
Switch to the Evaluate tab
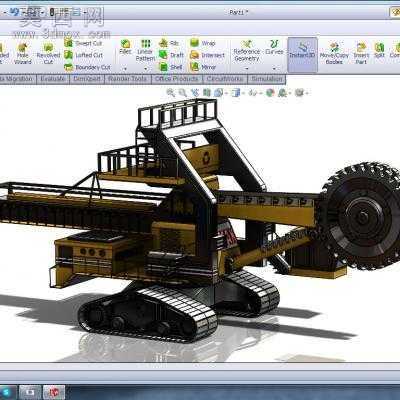point(53,79)
